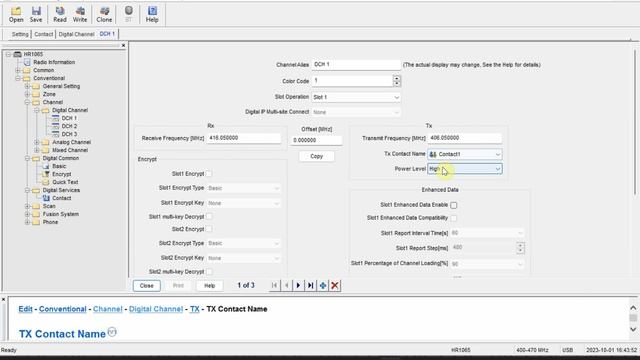Image resolution: width=640 pixels, height=360 pixels.
Task: Toggle Slot2 Encrypt checkbox
Action: (x=209, y=229)
